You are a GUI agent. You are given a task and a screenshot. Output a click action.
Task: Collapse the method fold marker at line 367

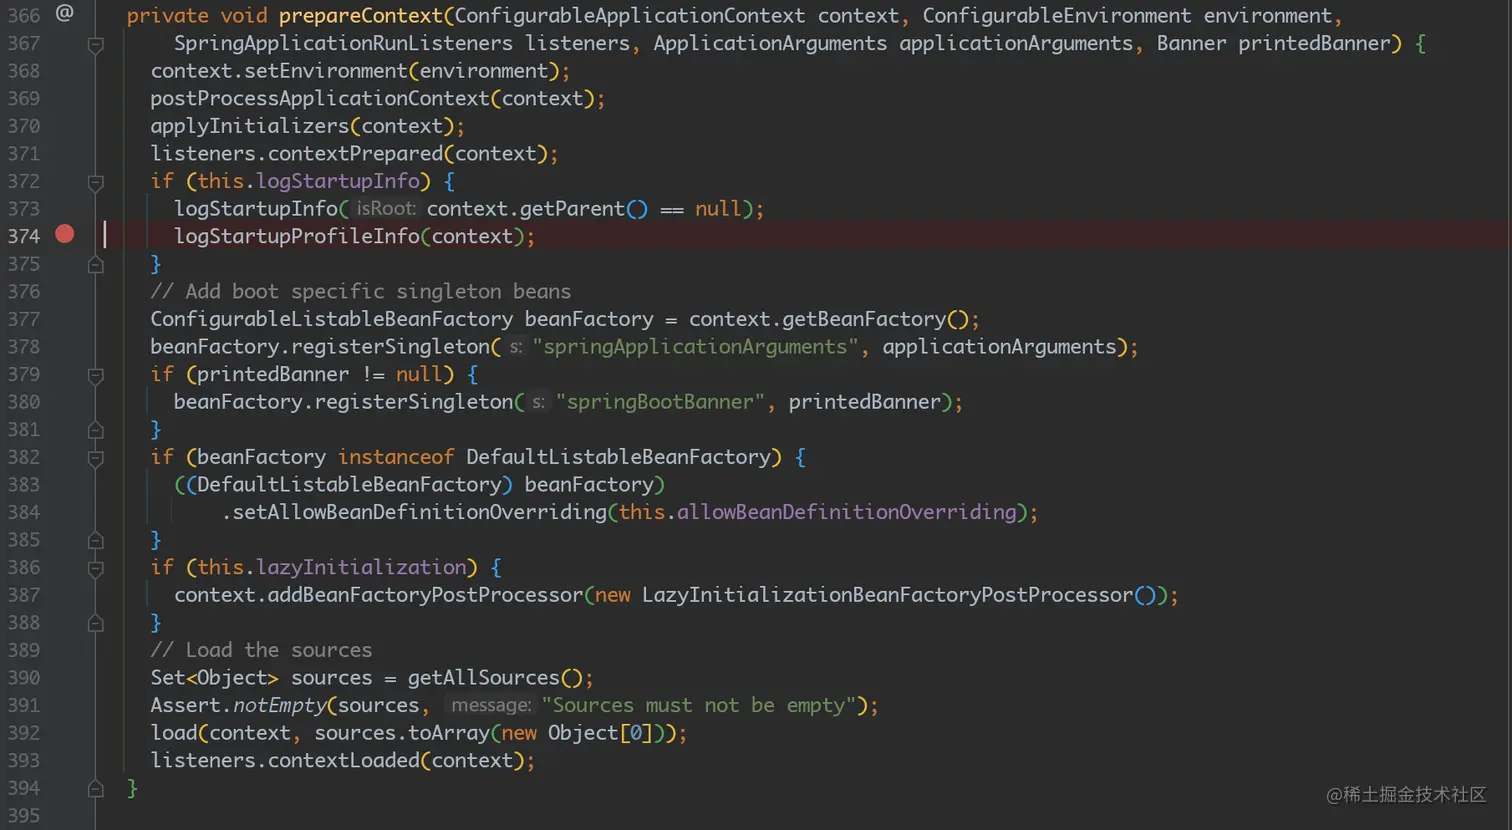pyautogui.click(x=96, y=44)
